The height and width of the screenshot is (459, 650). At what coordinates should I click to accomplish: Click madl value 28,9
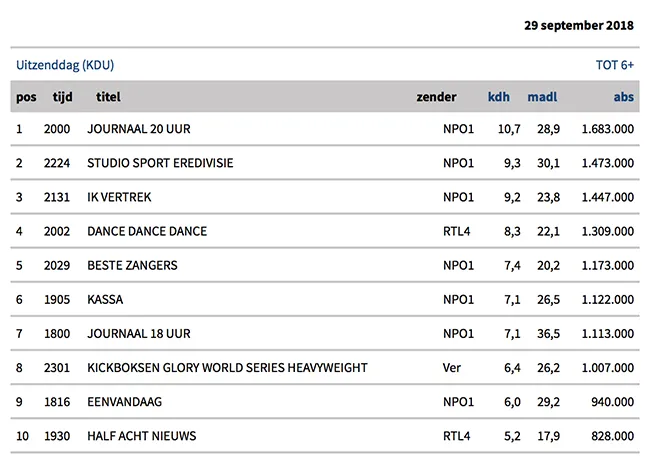tap(548, 129)
